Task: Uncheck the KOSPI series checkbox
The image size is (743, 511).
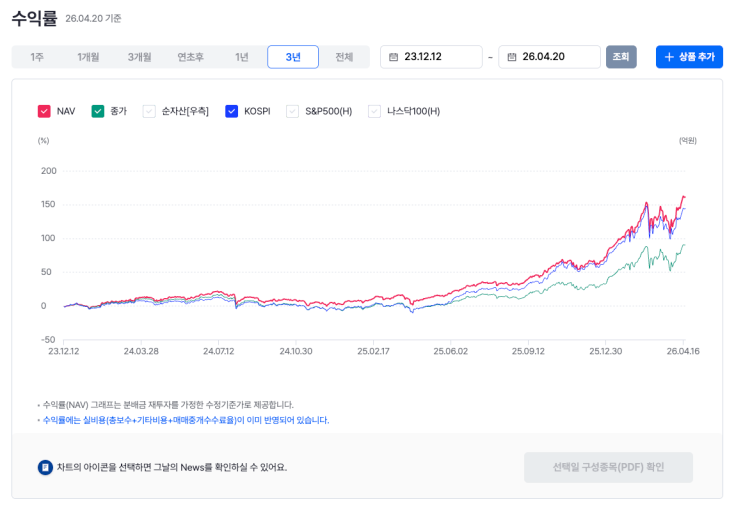Action: [232, 111]
